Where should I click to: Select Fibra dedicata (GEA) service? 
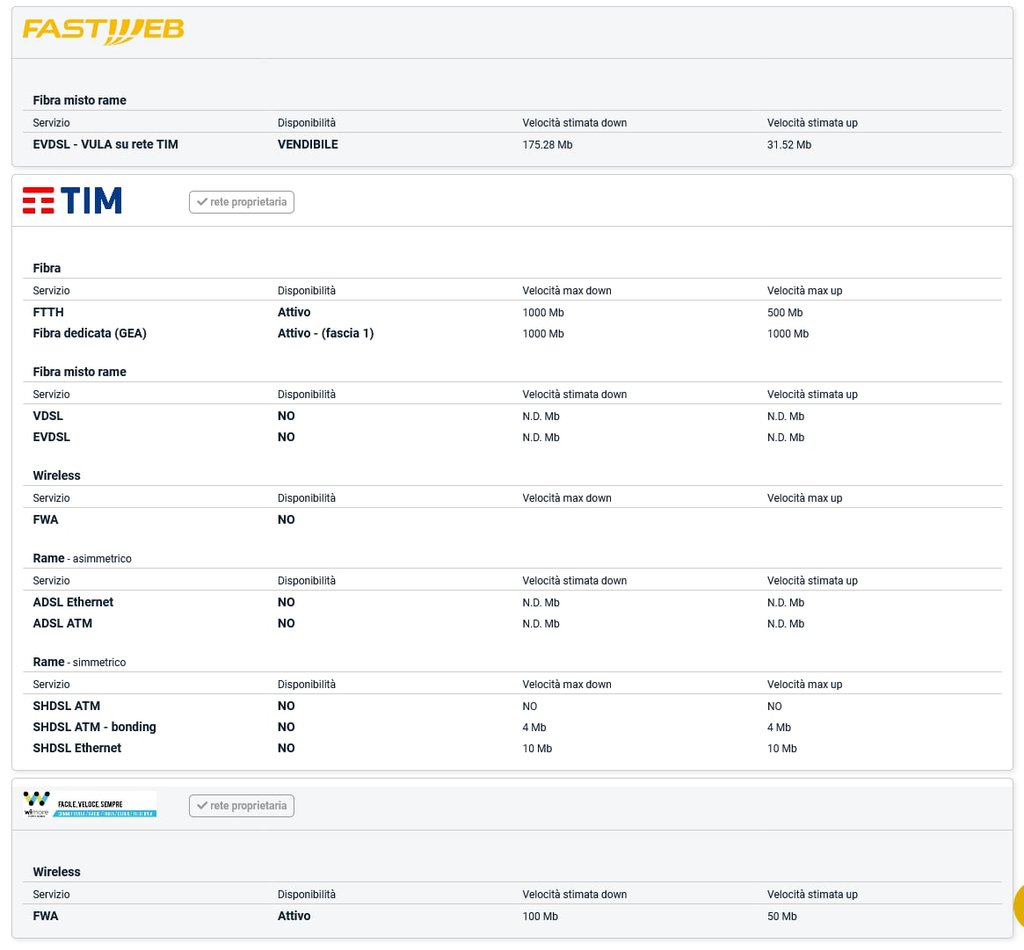click(89, 333)
